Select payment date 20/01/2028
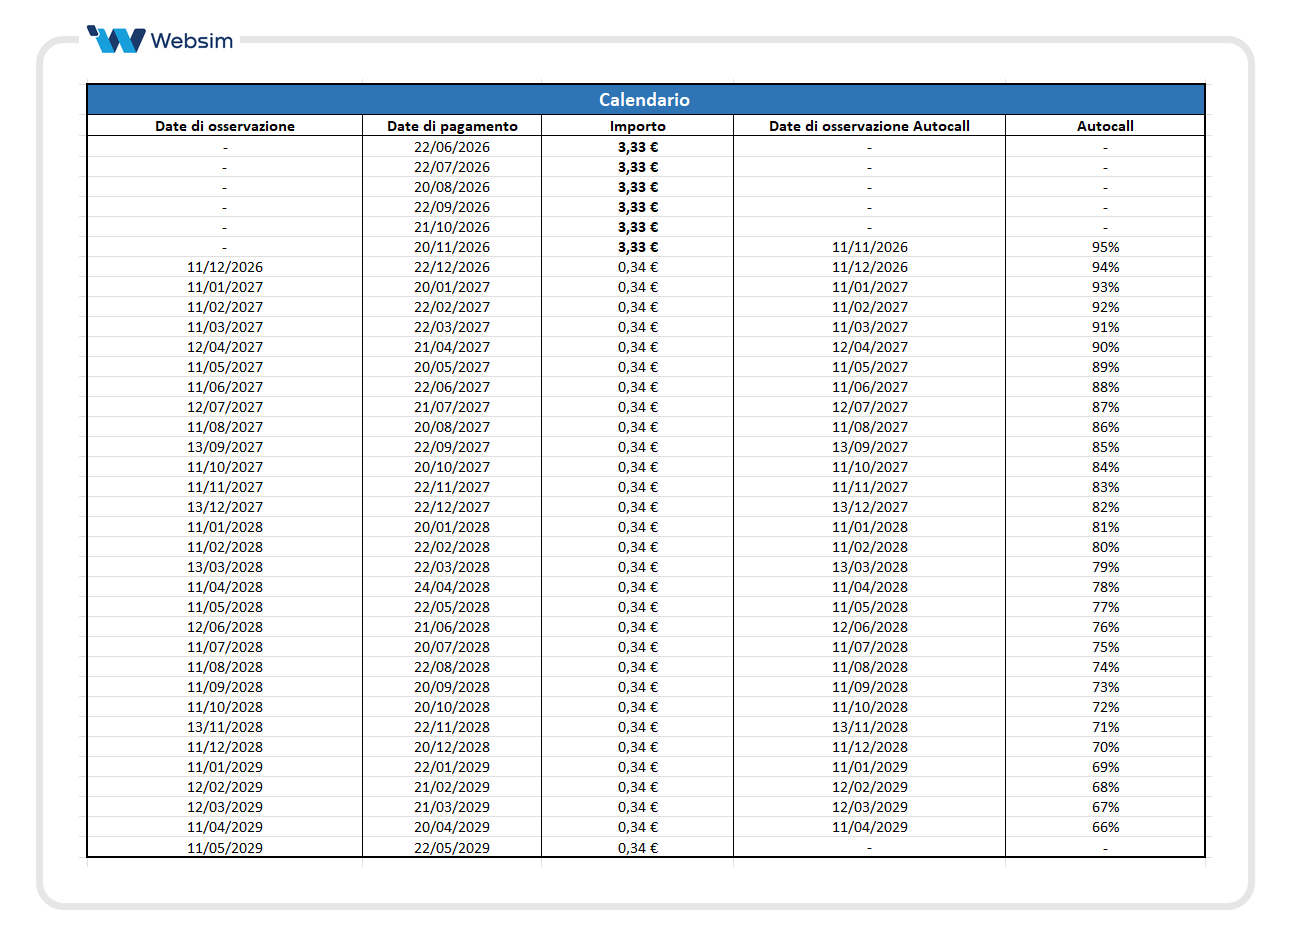The image size is (1291, 946). [452, 527]
